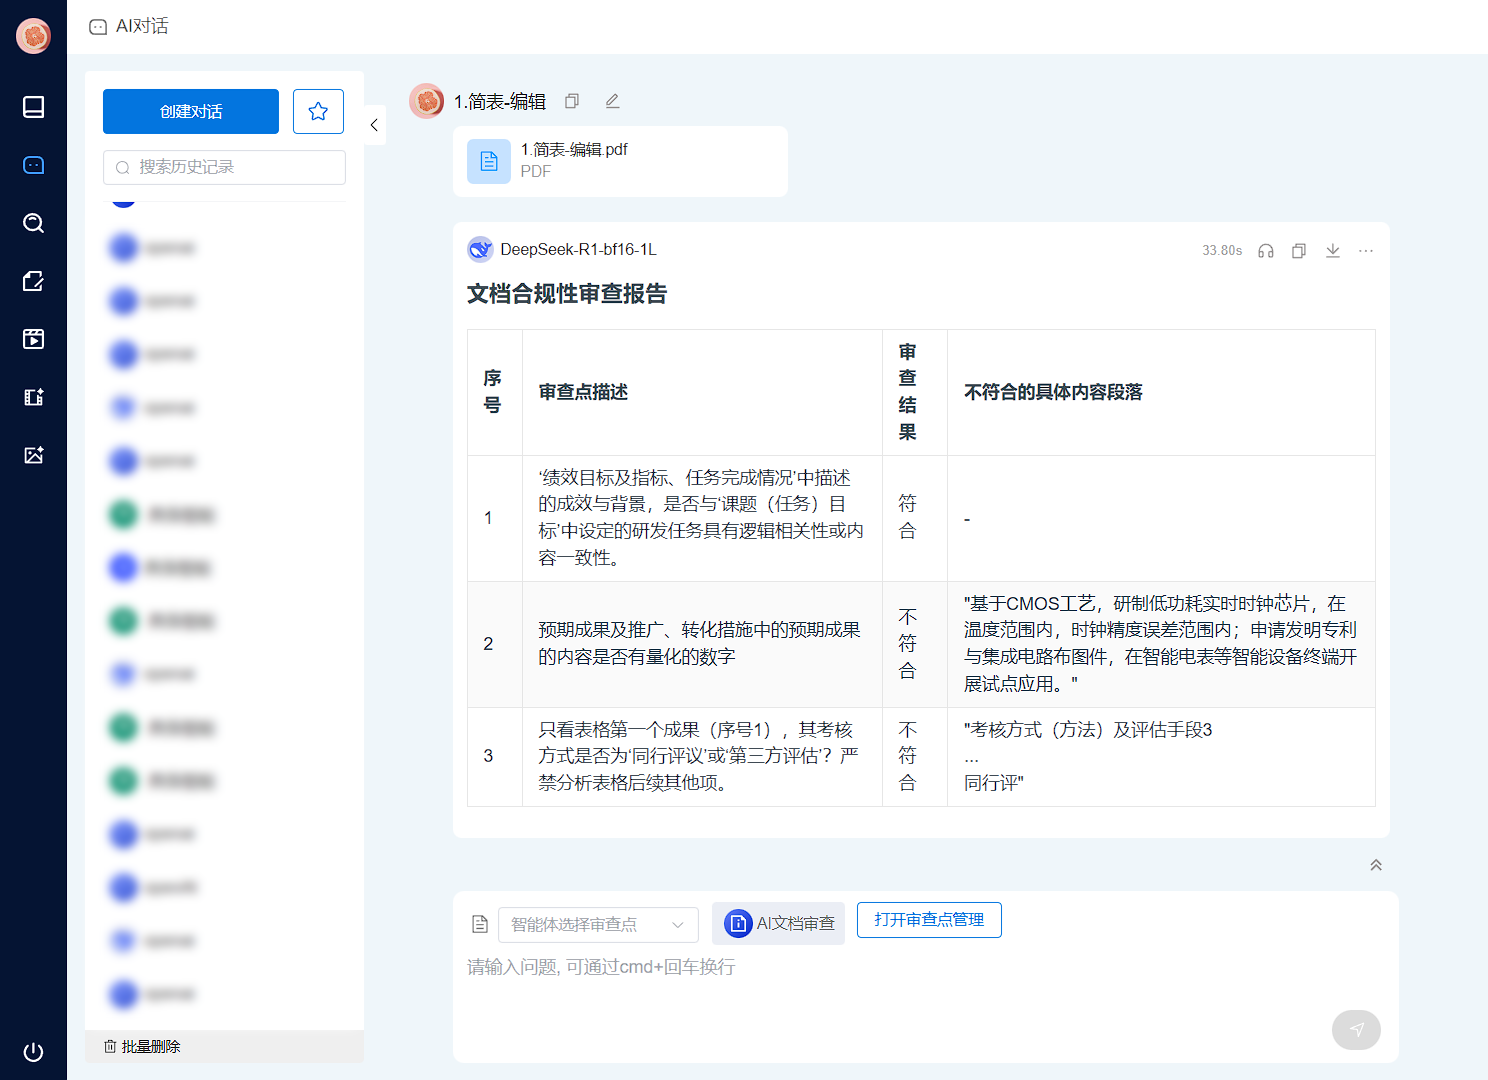This screenshot has width=1488, height=1080.
Task: Download the review report via the download icon
Action: [1332, 251]
